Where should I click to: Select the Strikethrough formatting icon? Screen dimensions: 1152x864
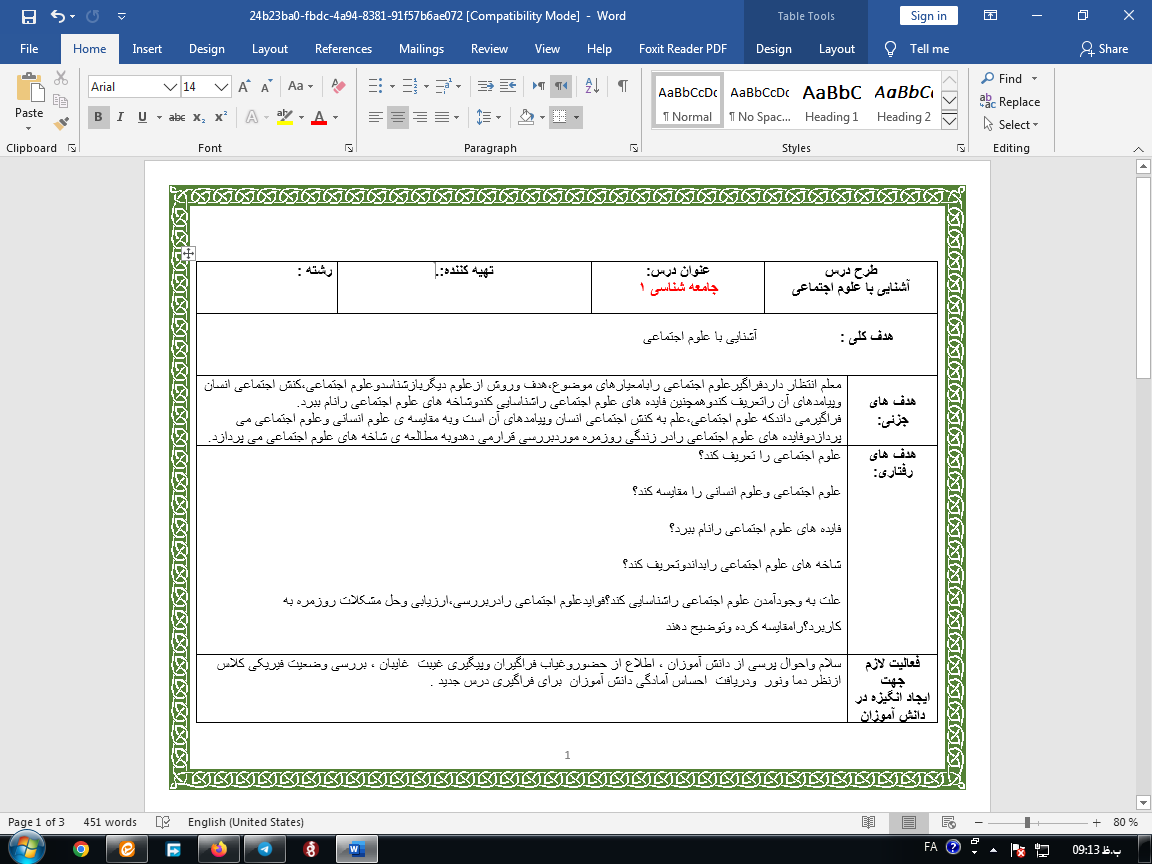179,118
